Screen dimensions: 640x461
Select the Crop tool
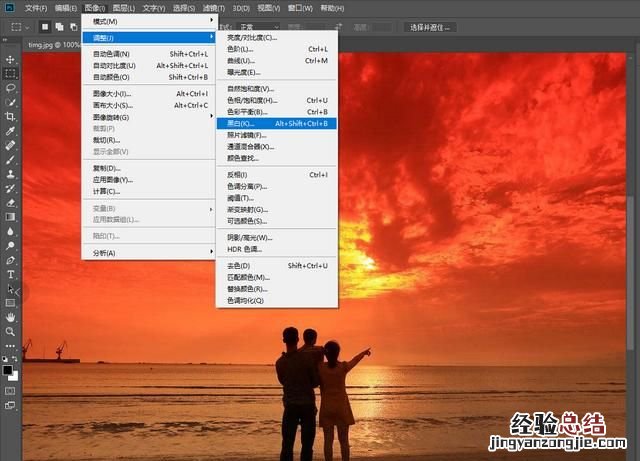click(x=11, y=117)
